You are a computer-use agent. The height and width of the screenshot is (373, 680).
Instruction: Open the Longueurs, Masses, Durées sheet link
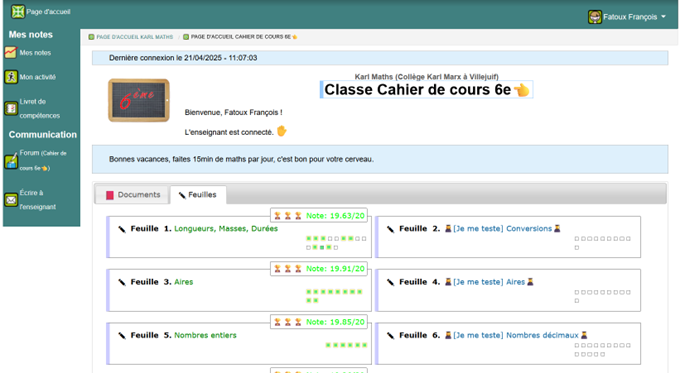tap(226, 229)
